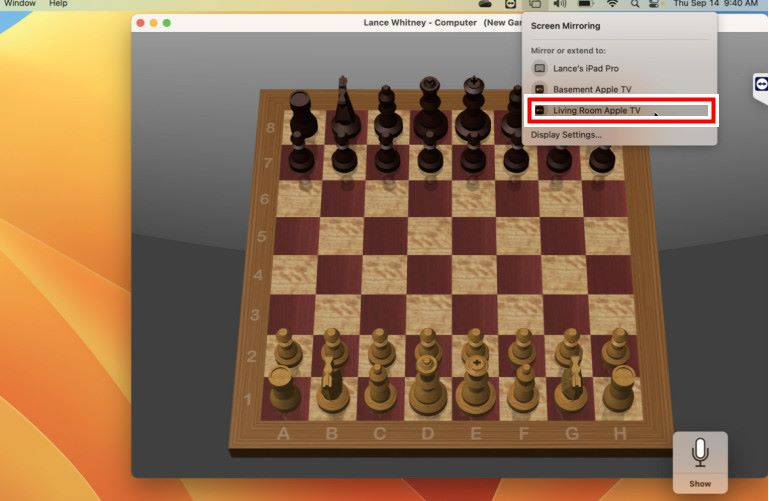Viewport: 769px width, 501px height.
Task: Open Display Settings from mirroring menu
Action: [x=566, y=134]
